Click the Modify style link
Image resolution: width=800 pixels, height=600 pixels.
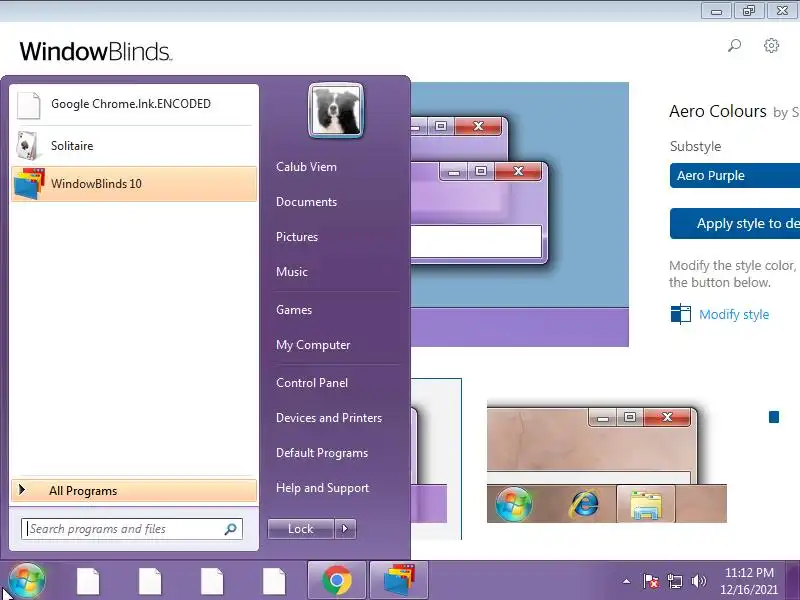pyautogui.click(x=734, y=314)
